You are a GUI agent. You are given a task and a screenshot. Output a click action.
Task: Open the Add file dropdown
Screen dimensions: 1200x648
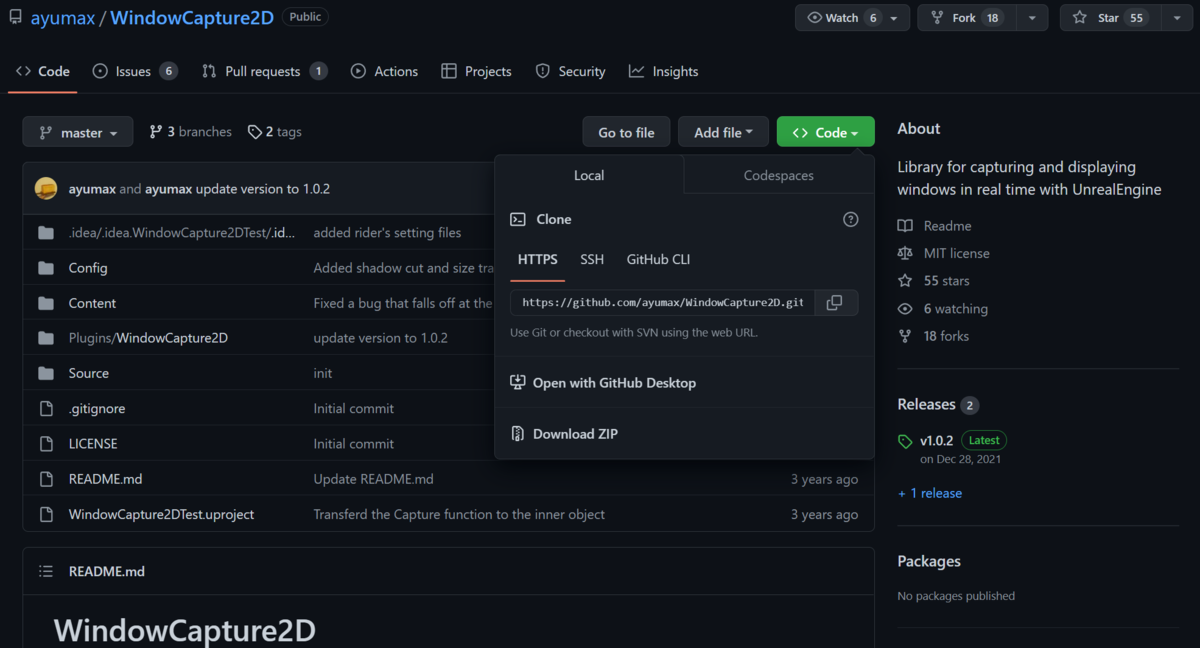click(723, 132)
